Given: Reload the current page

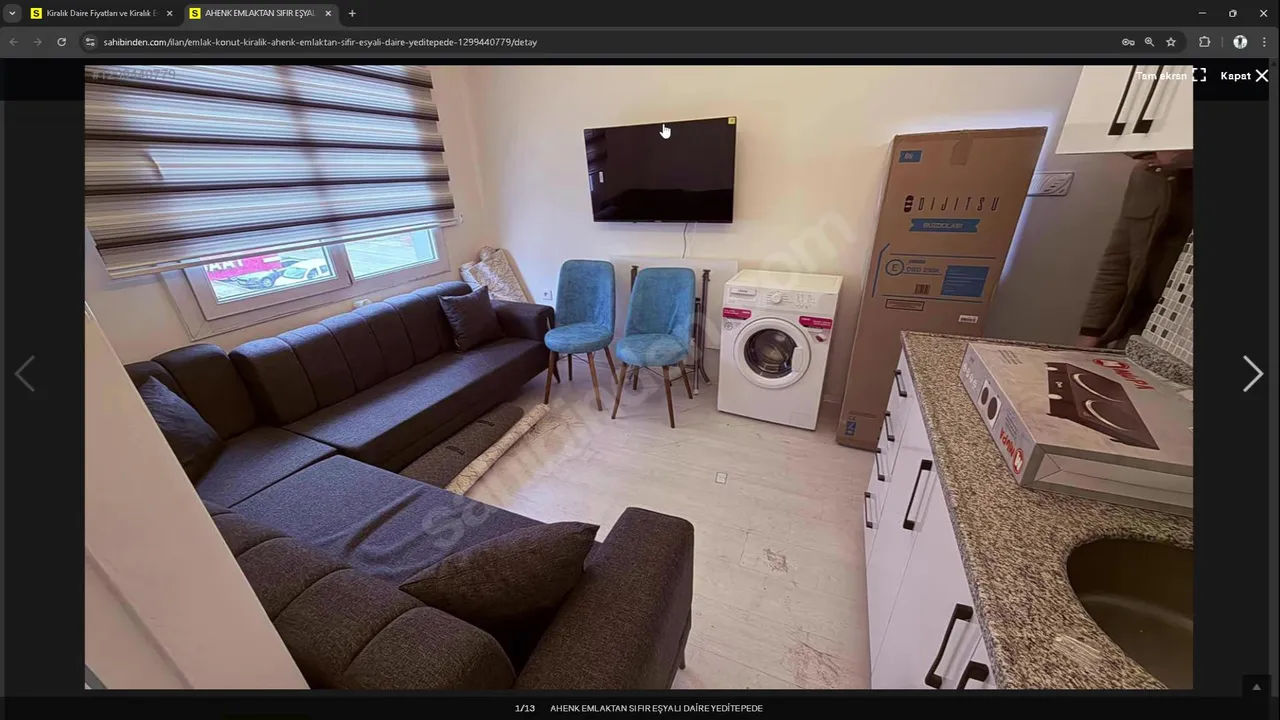Looking at the screenshot, I should [61, 42].
